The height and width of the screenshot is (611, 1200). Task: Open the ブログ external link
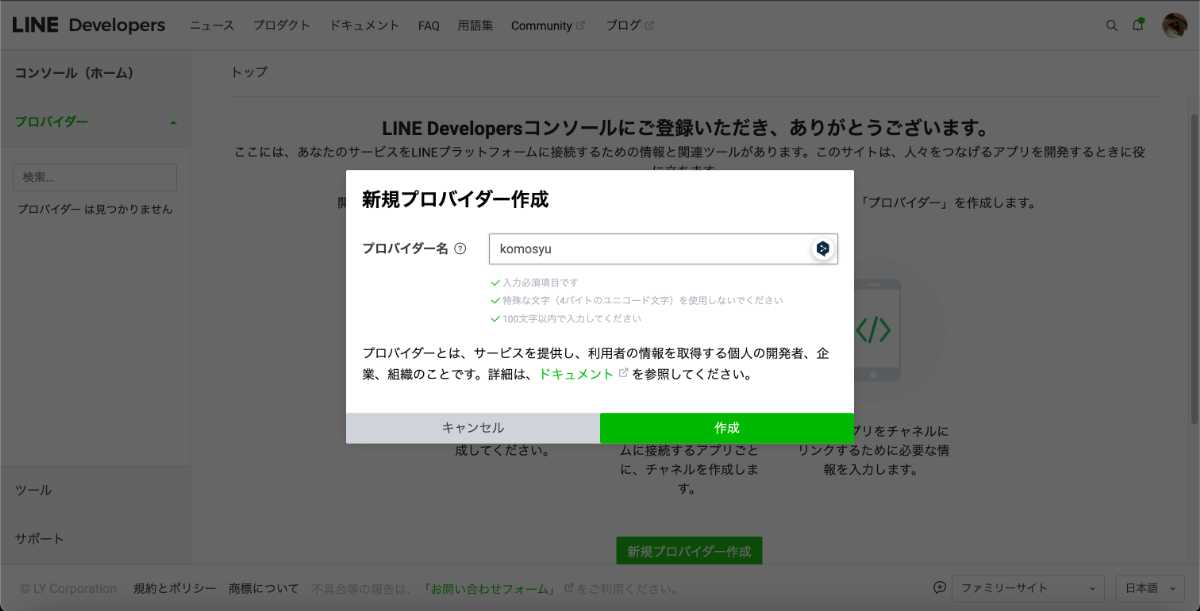click(x=629, y=26)
